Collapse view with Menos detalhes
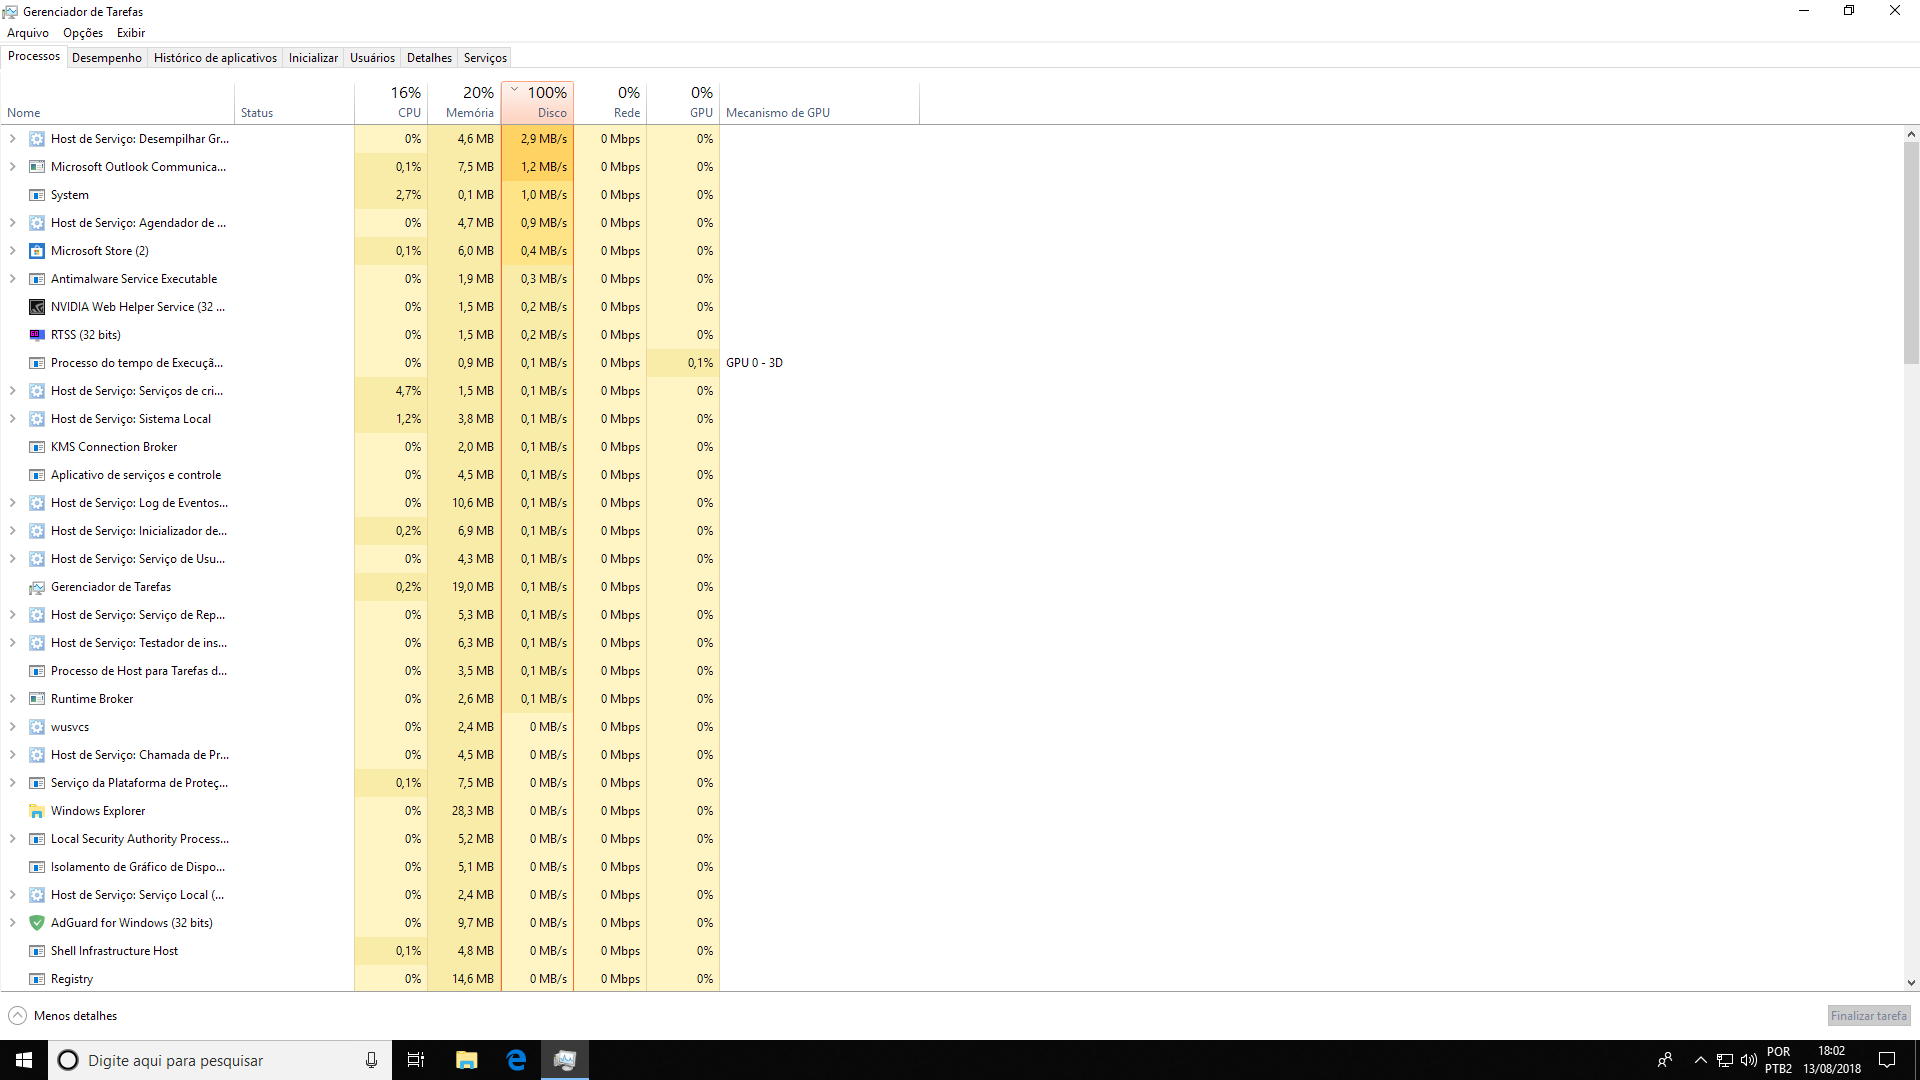This screenshot has height=1080, width=1920. (x=63, y=1016)
